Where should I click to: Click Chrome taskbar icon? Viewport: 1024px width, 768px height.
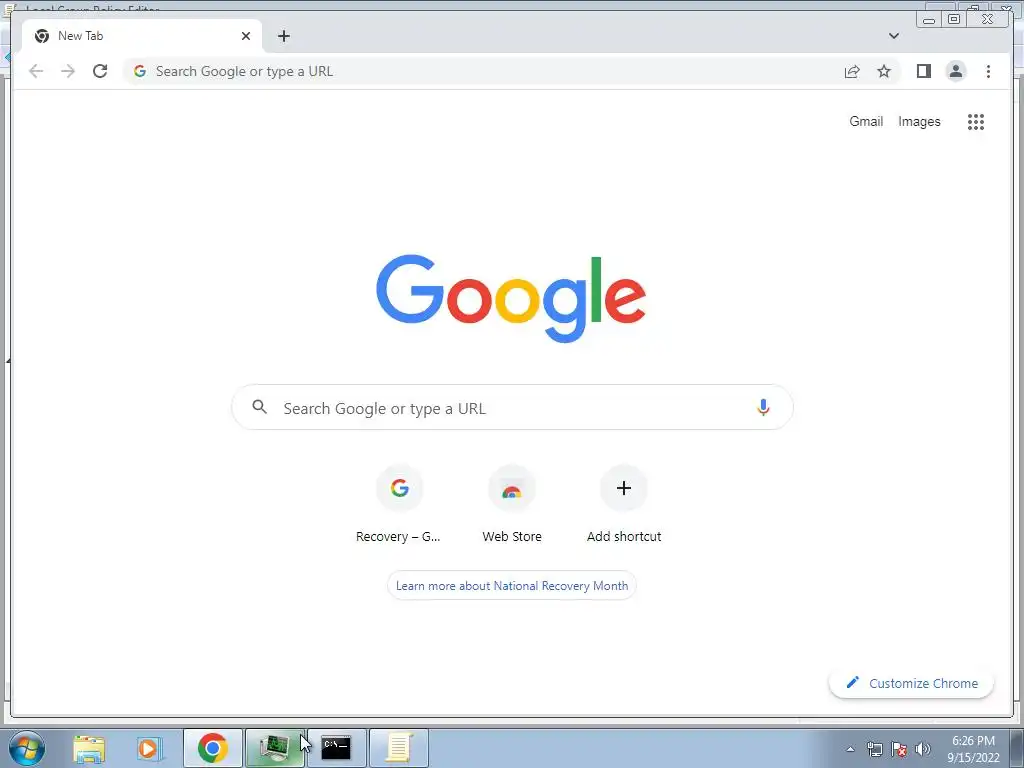tap(213, 748)
